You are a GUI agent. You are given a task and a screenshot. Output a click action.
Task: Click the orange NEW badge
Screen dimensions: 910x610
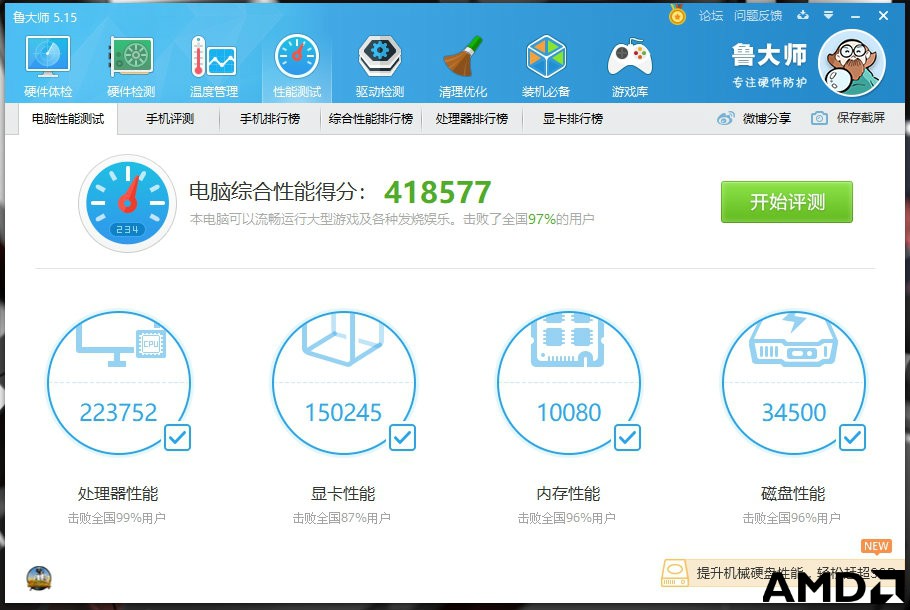click(x=876, y=547)
